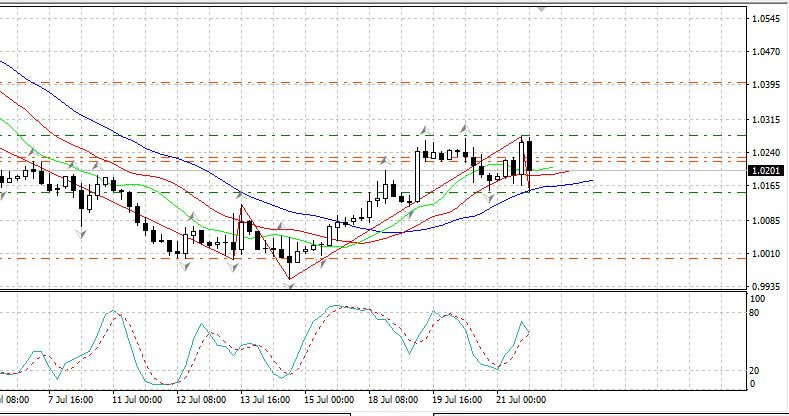Select the top red dash-dot line at 1.0395

click(x=300, y=82)
